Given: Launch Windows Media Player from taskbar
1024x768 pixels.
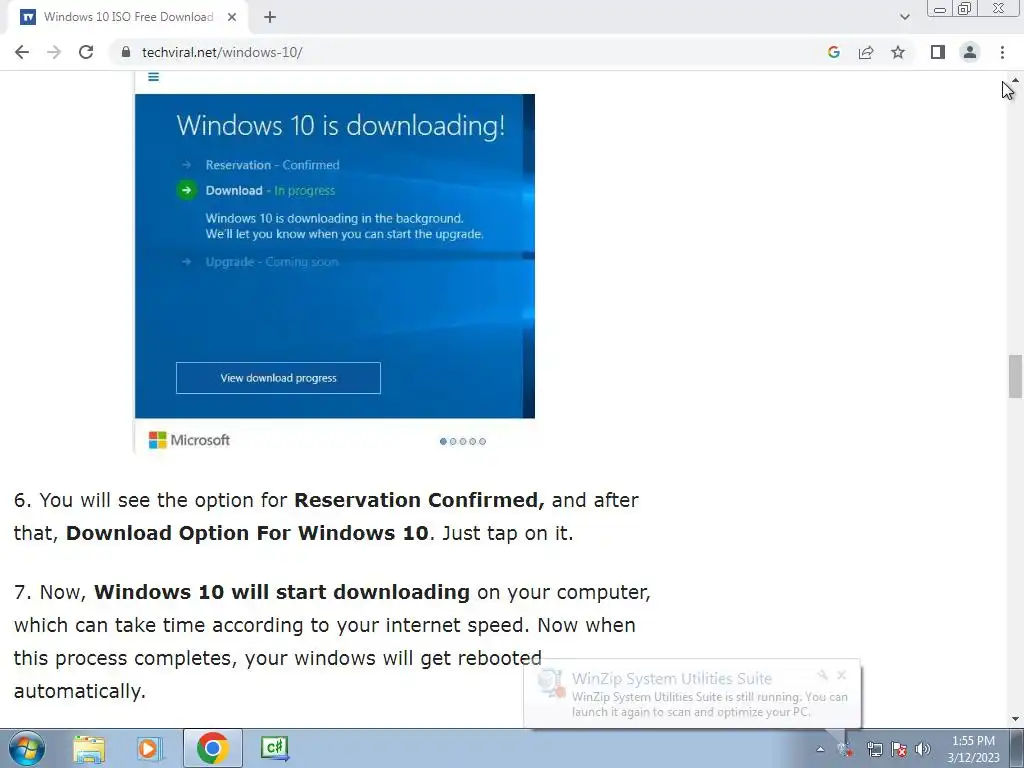Looking at the screenshot, I should click(149, 748).
